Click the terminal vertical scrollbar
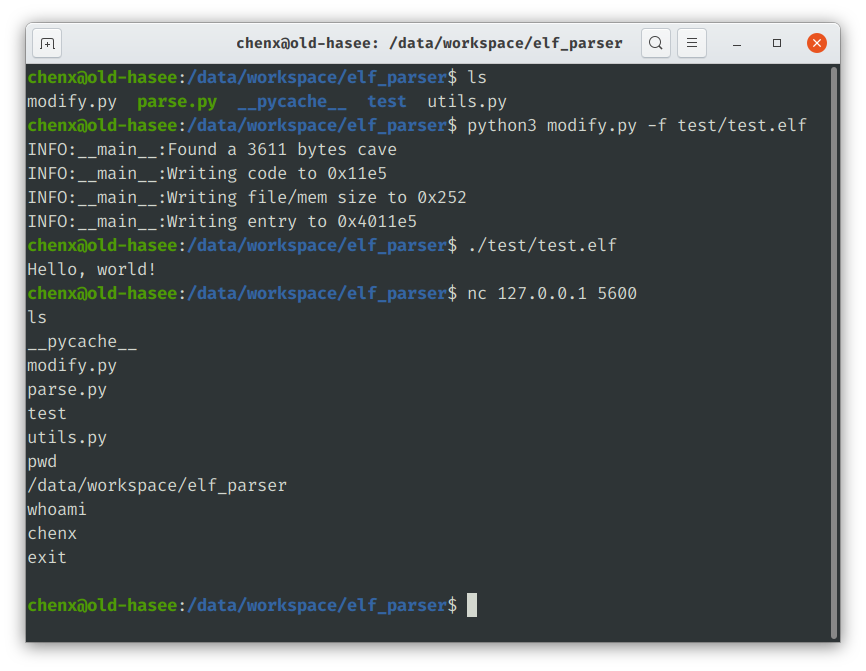866x671 pixels. (835, 352)
